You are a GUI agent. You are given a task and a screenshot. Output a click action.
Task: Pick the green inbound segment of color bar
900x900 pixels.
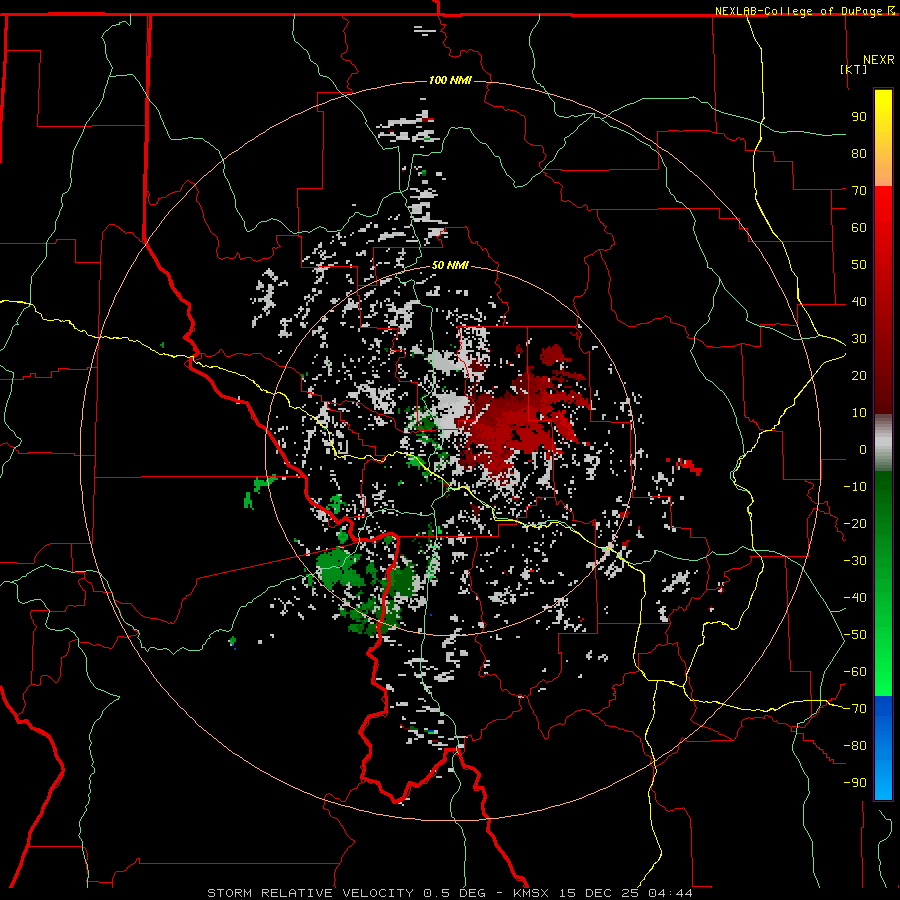pos(883,583)
